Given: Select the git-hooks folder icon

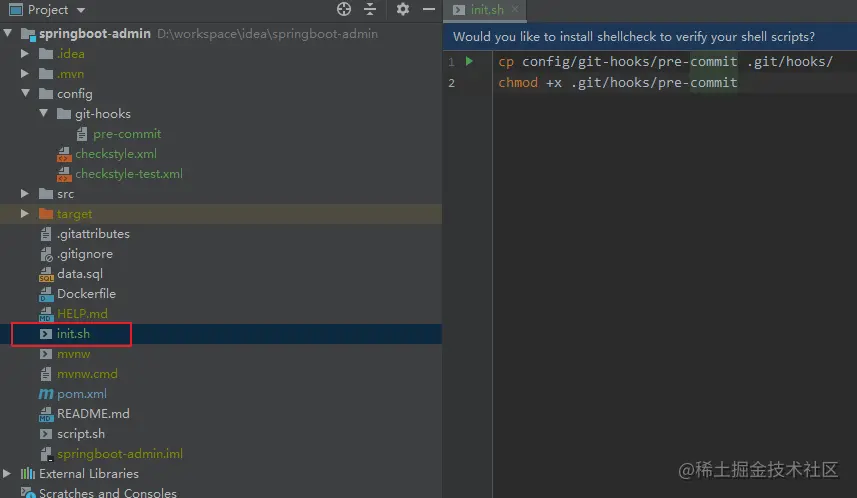Looking at the screenshot, I should 64,114.
